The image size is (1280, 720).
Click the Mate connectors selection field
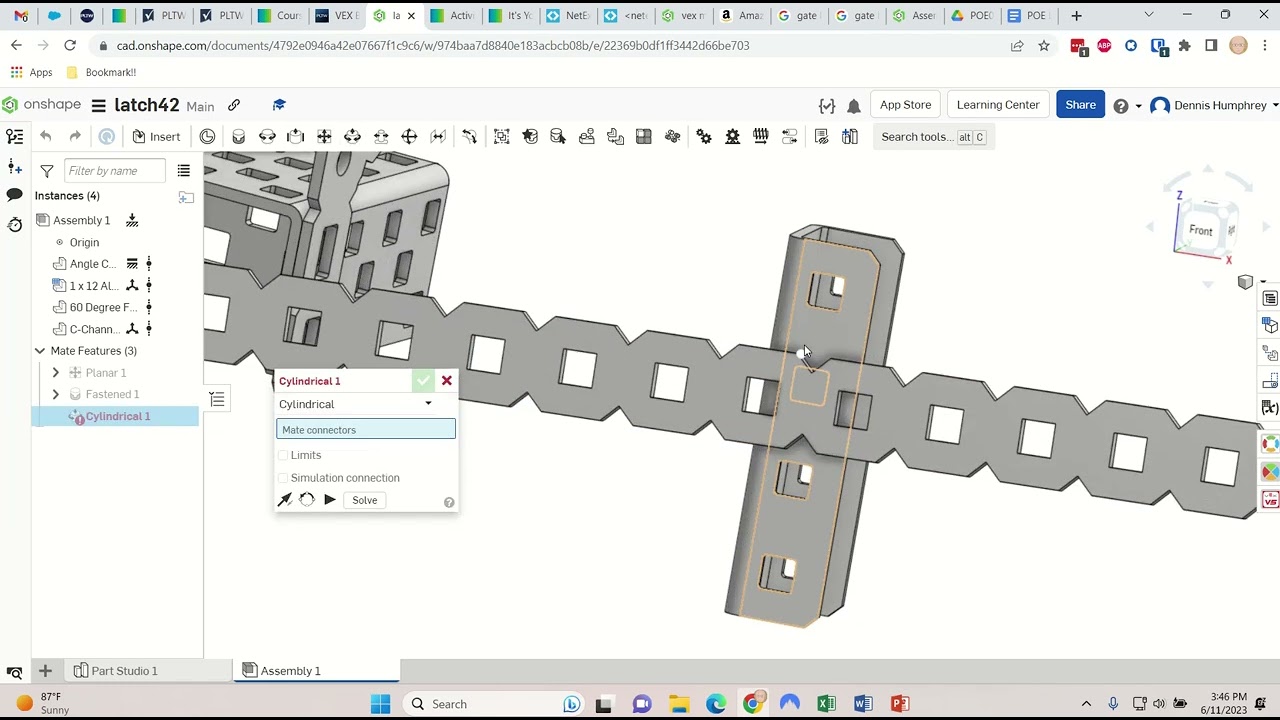pos(366,430)
